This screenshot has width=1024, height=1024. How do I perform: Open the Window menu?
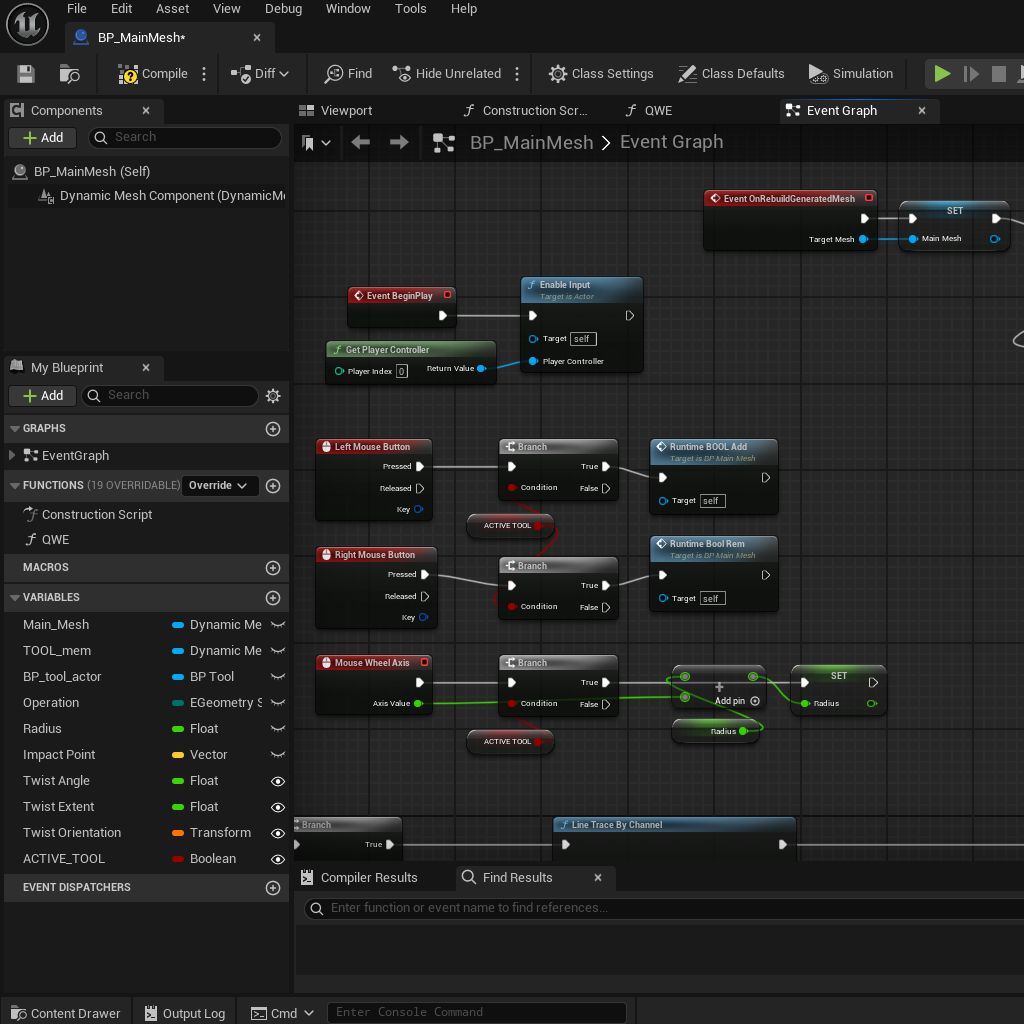tap(348, 9)
